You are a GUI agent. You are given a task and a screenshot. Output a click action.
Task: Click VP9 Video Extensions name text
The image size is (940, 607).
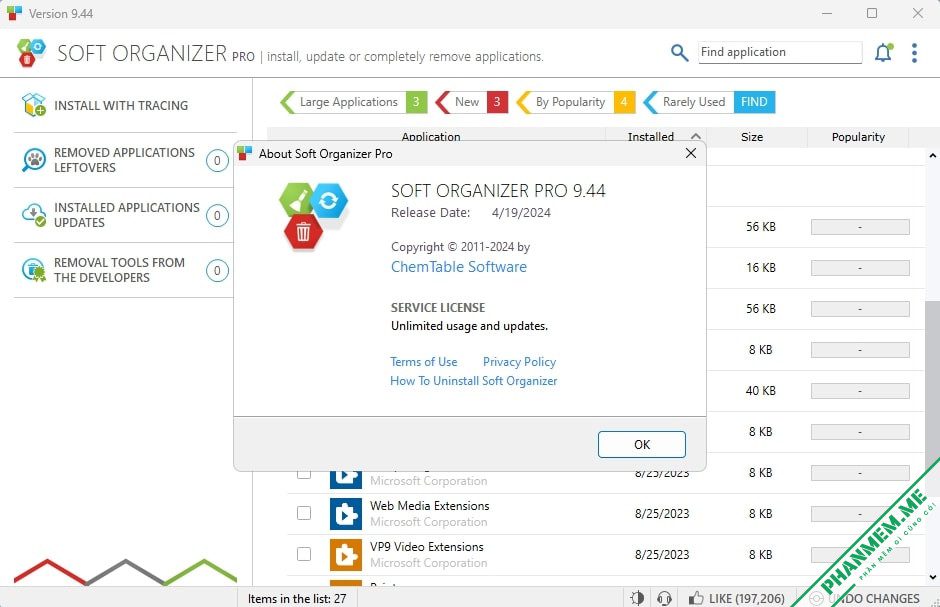[x=426, y=546]
